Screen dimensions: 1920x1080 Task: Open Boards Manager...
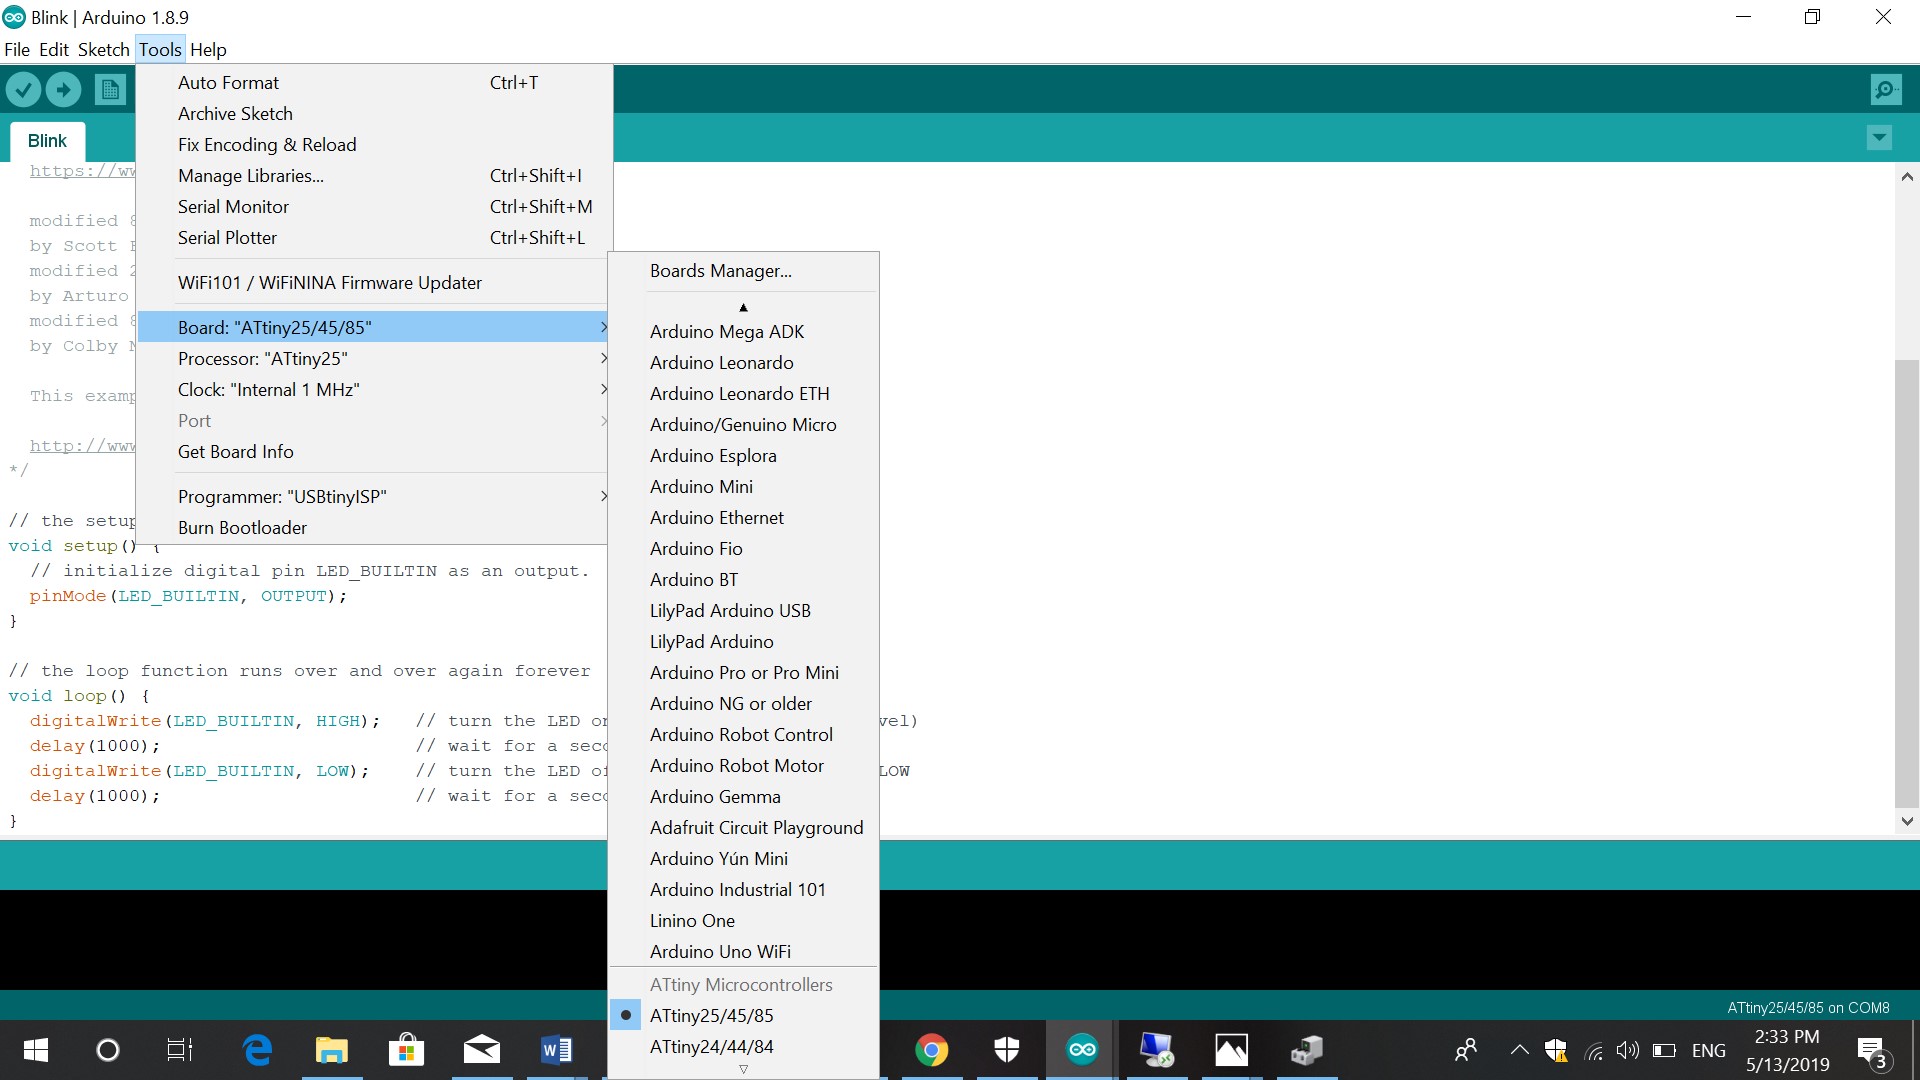(720, 271)
